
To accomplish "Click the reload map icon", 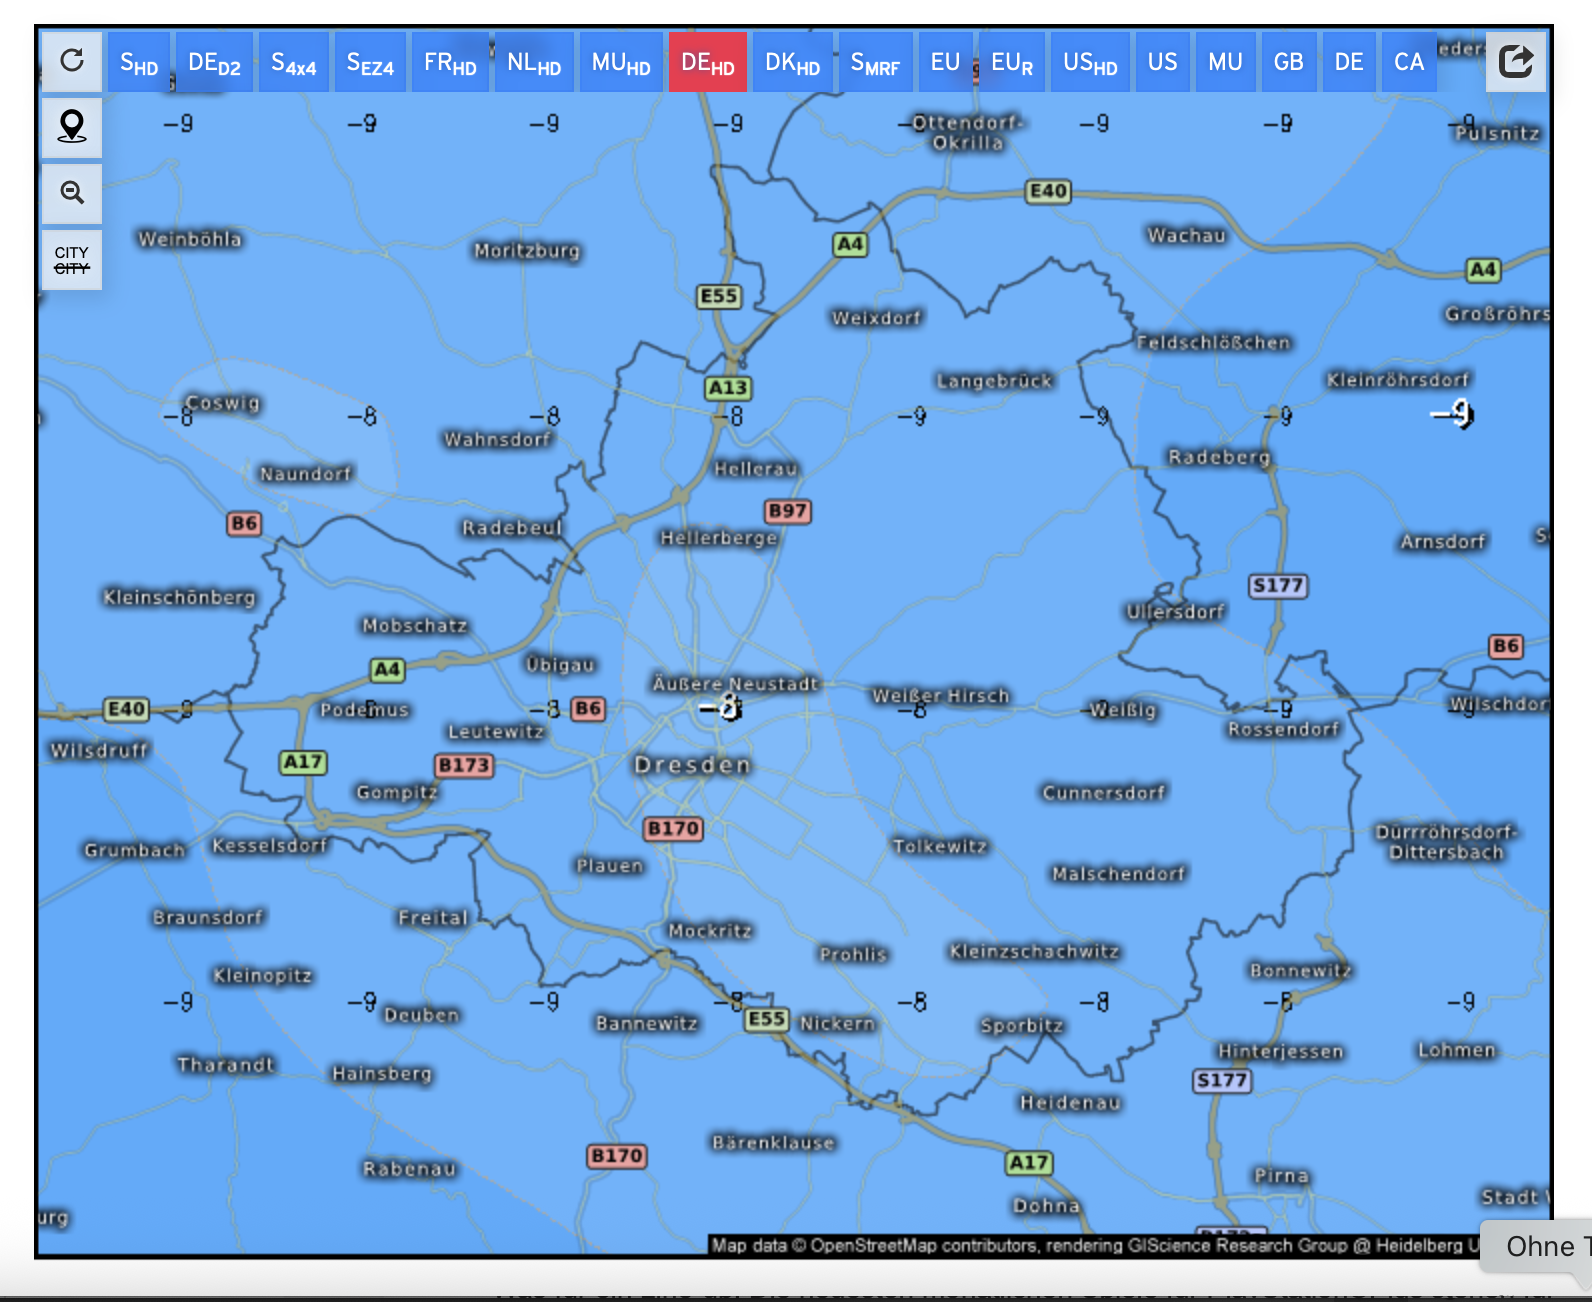I will (72, 61).
